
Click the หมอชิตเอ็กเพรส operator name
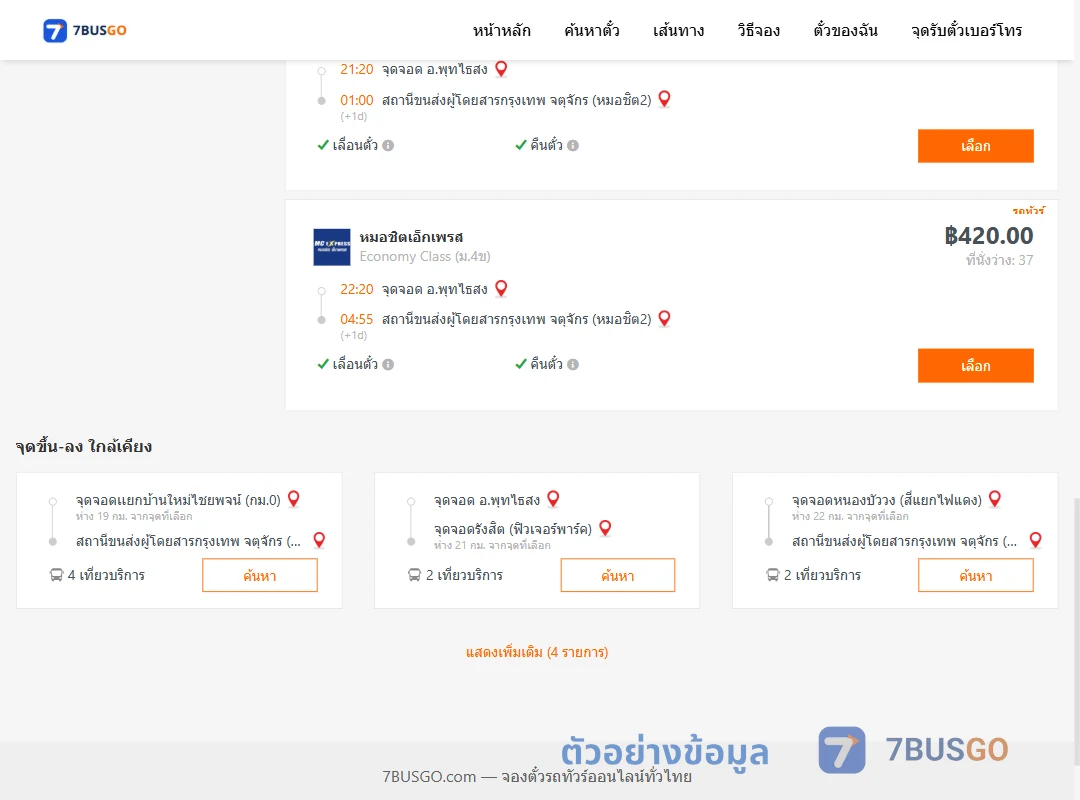[x=411, y=237]
